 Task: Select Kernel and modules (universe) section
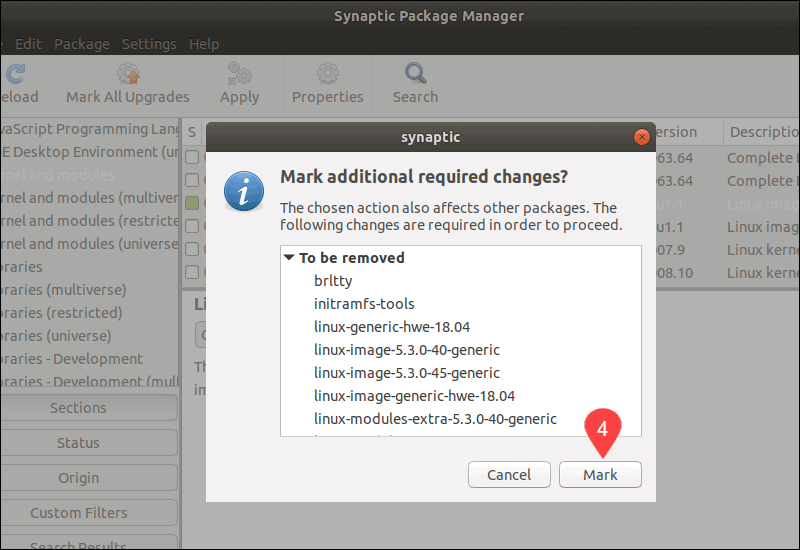[89, 244]
